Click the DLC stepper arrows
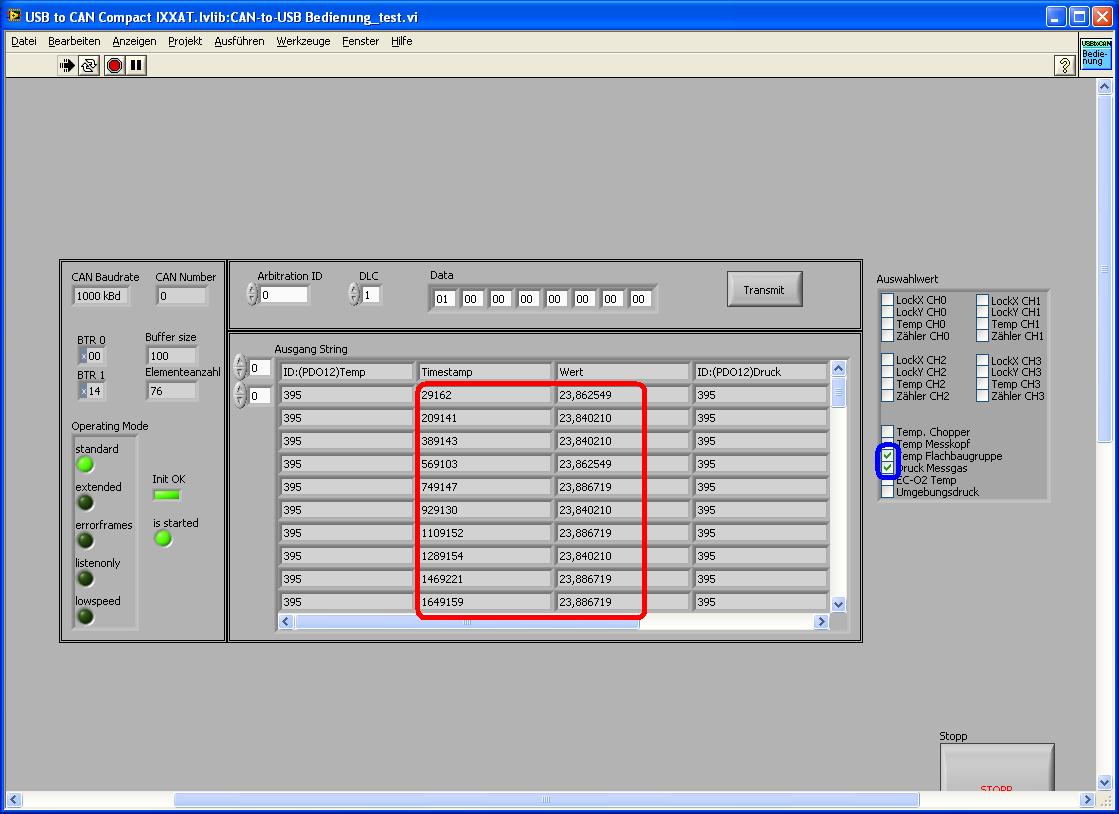 click(x=354, y=294)
